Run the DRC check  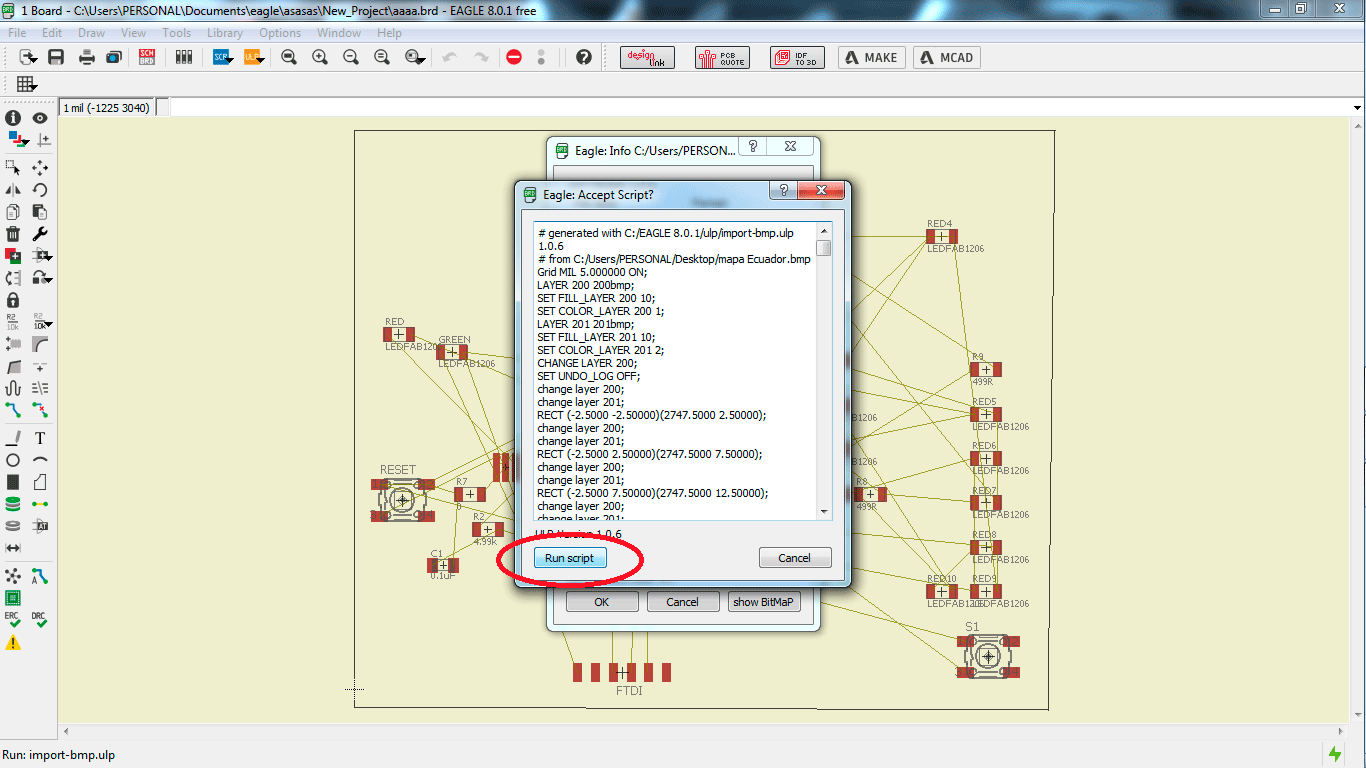tap(39, 620)
